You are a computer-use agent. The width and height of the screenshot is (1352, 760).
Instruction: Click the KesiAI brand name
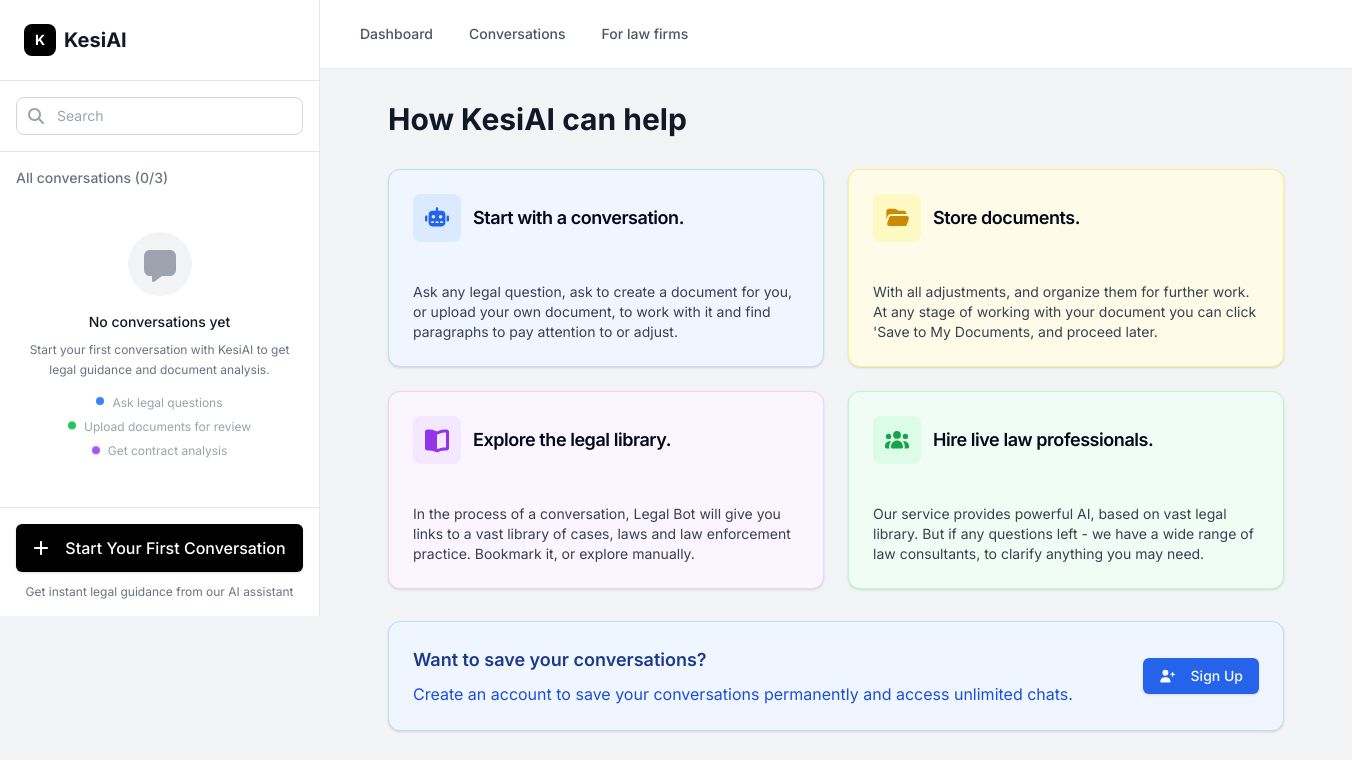[95, 40]
